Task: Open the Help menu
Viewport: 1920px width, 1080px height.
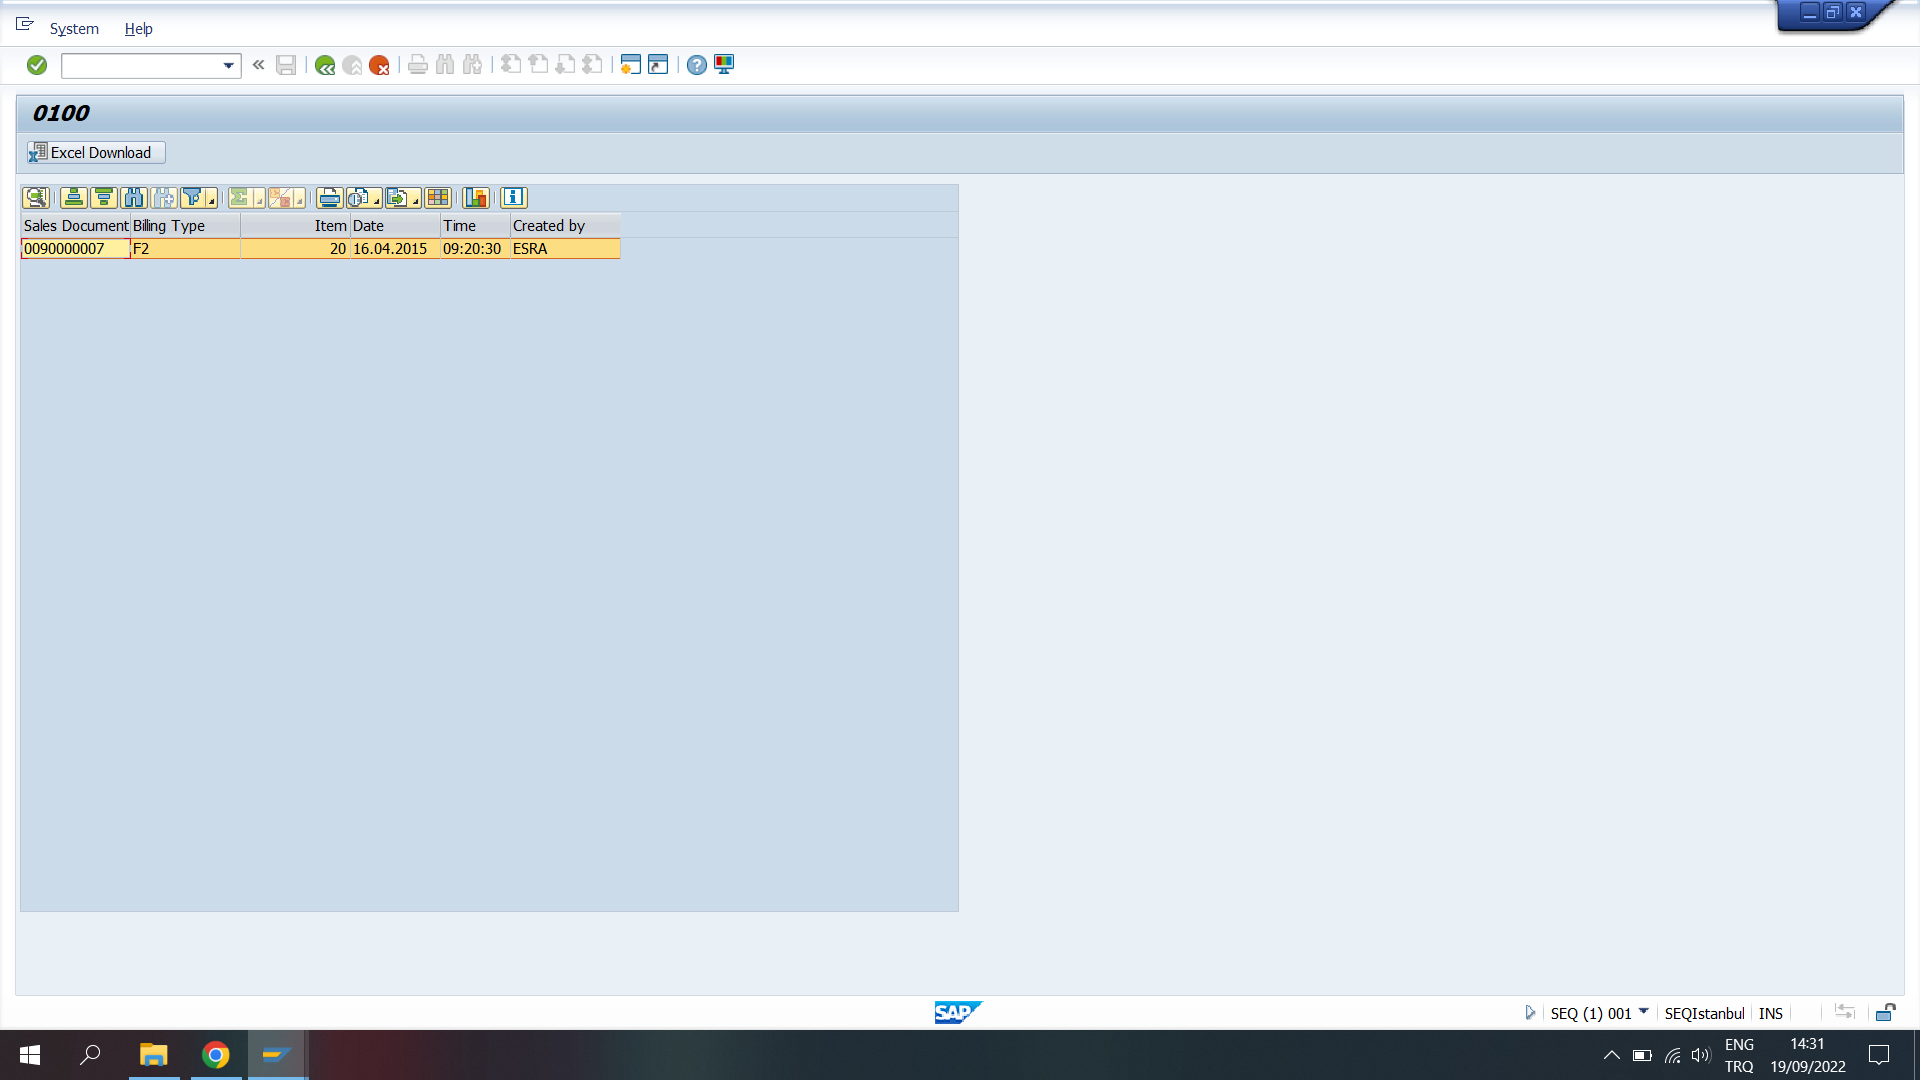Action: 138,29
